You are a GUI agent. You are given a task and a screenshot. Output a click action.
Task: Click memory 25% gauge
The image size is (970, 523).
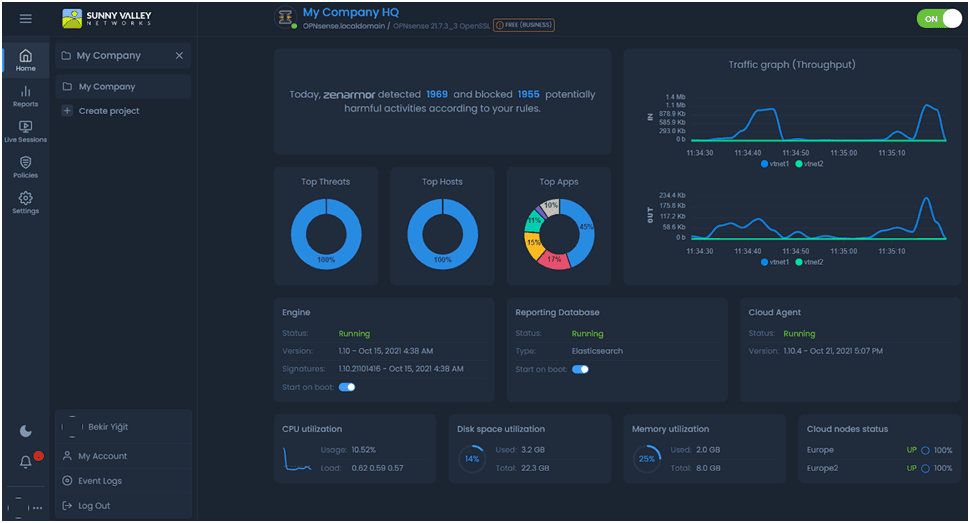(646, 459)
